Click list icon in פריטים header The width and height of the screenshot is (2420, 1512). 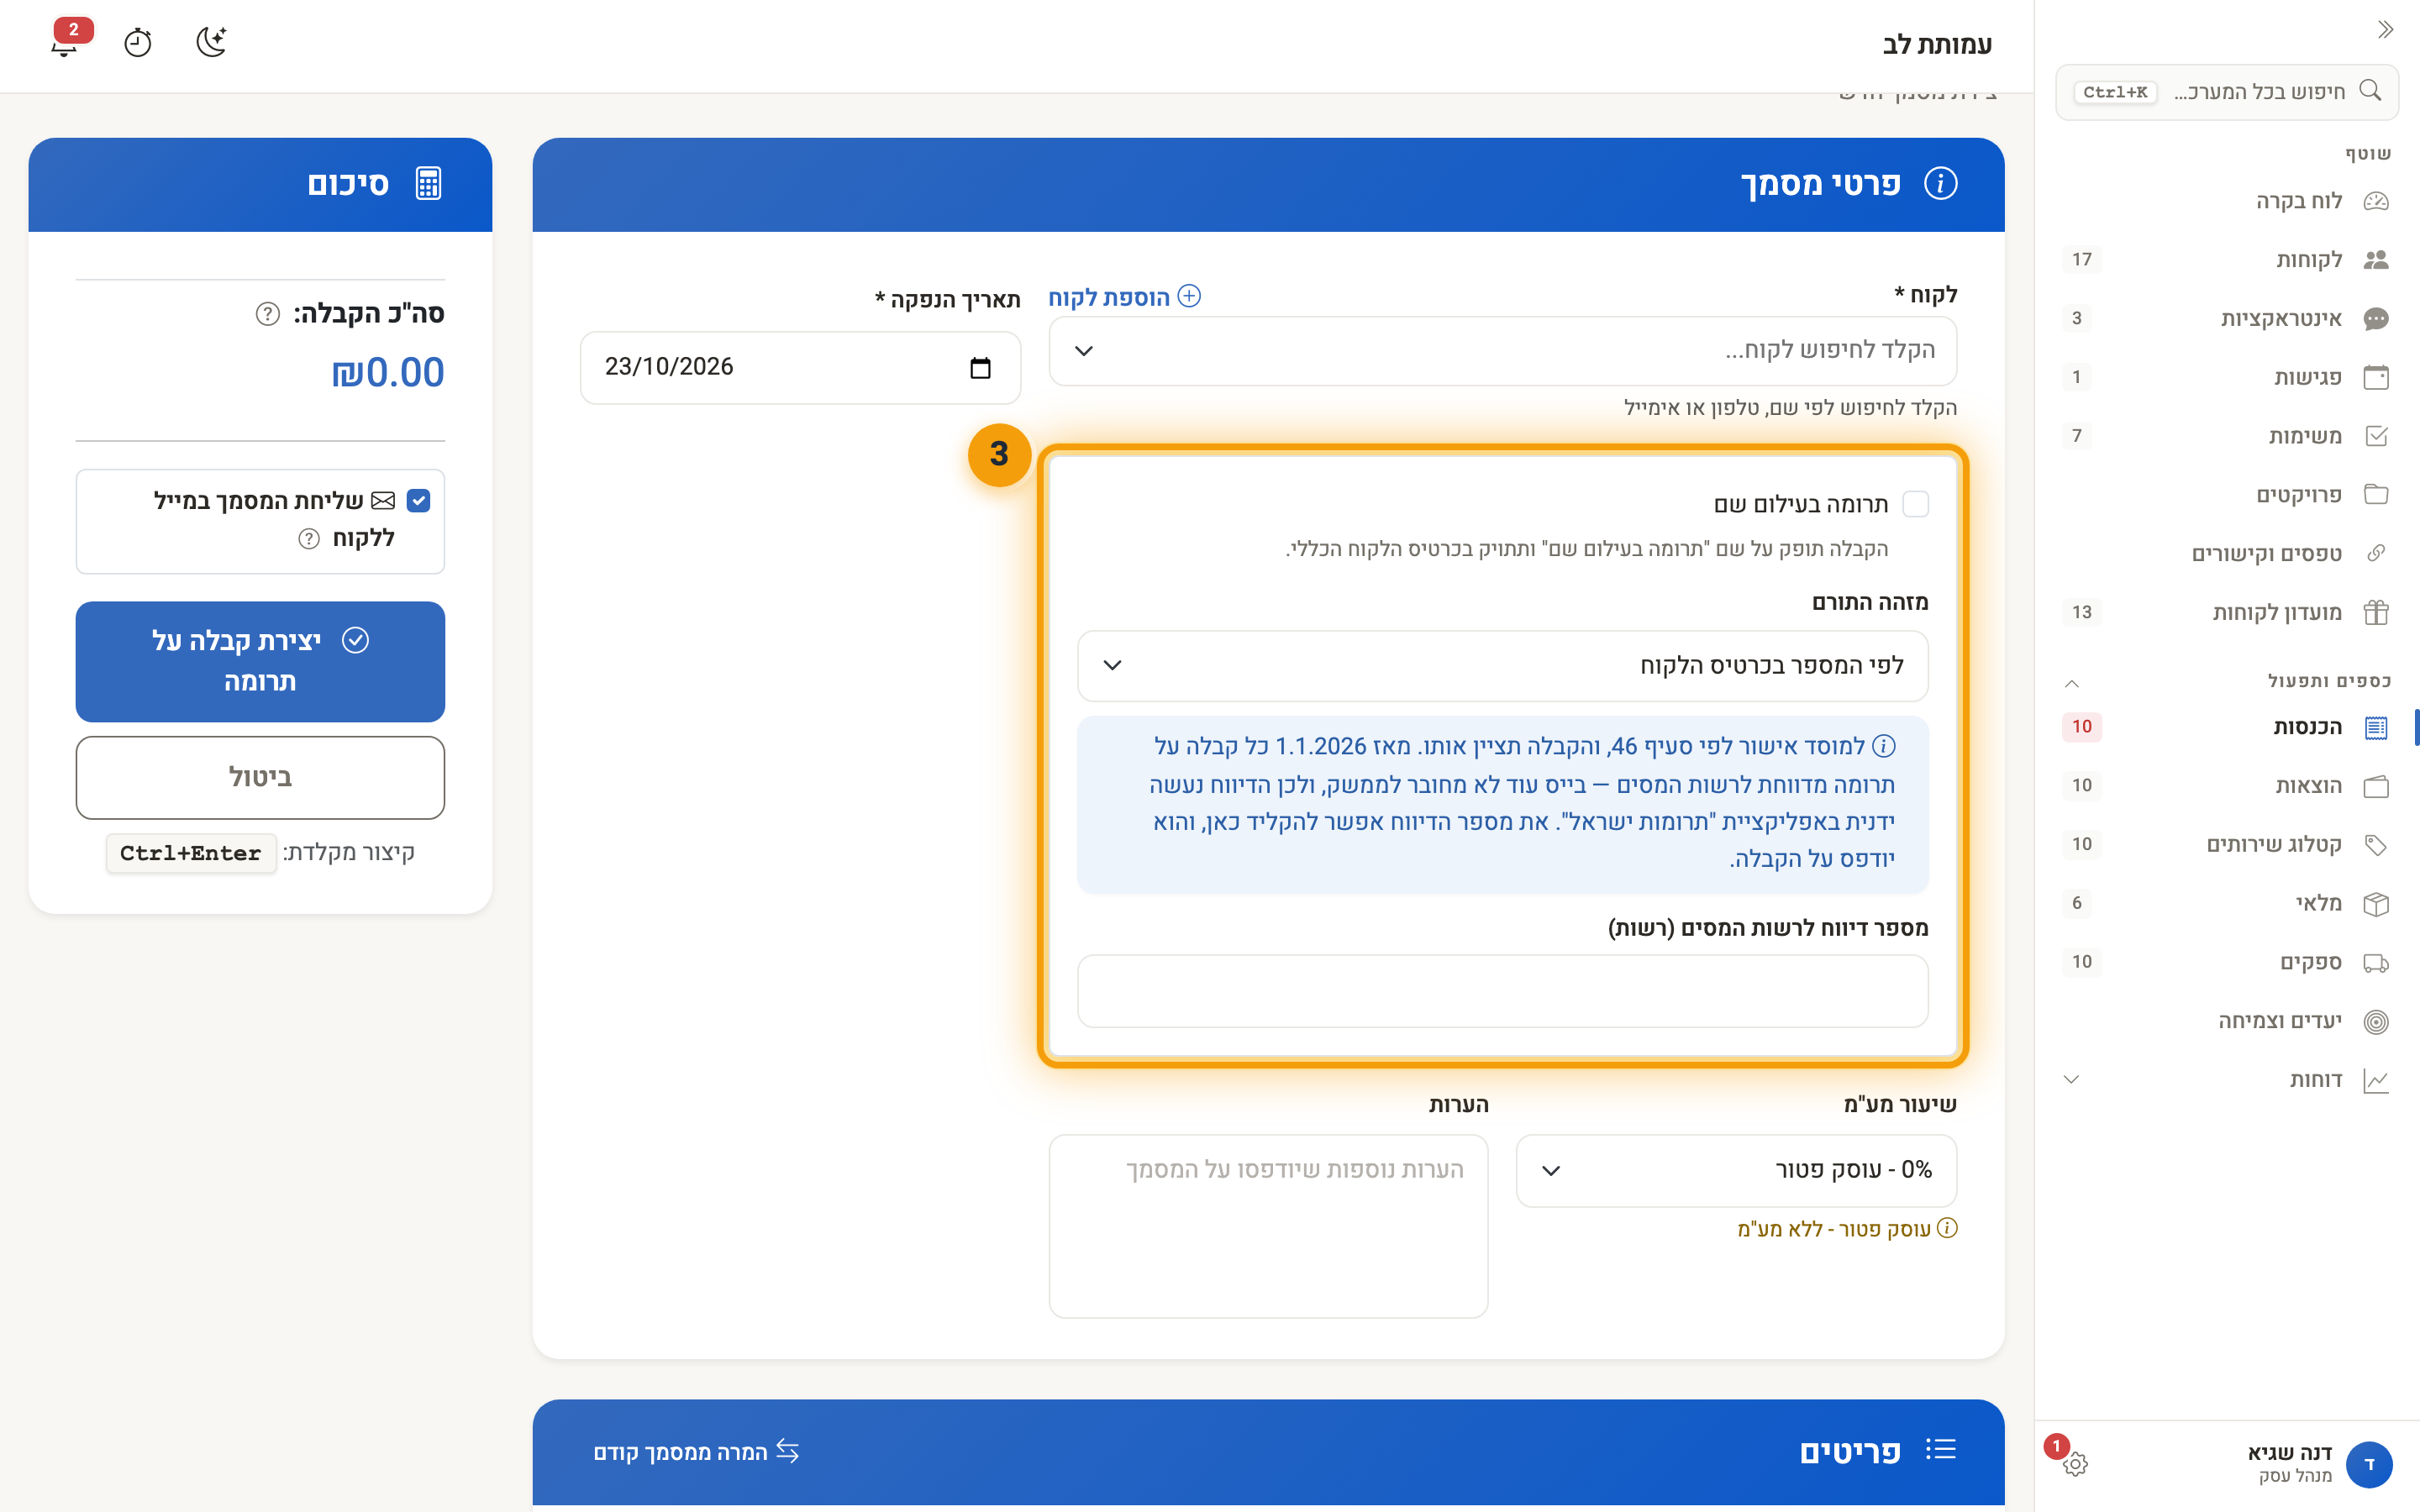pos(1940,1450)
